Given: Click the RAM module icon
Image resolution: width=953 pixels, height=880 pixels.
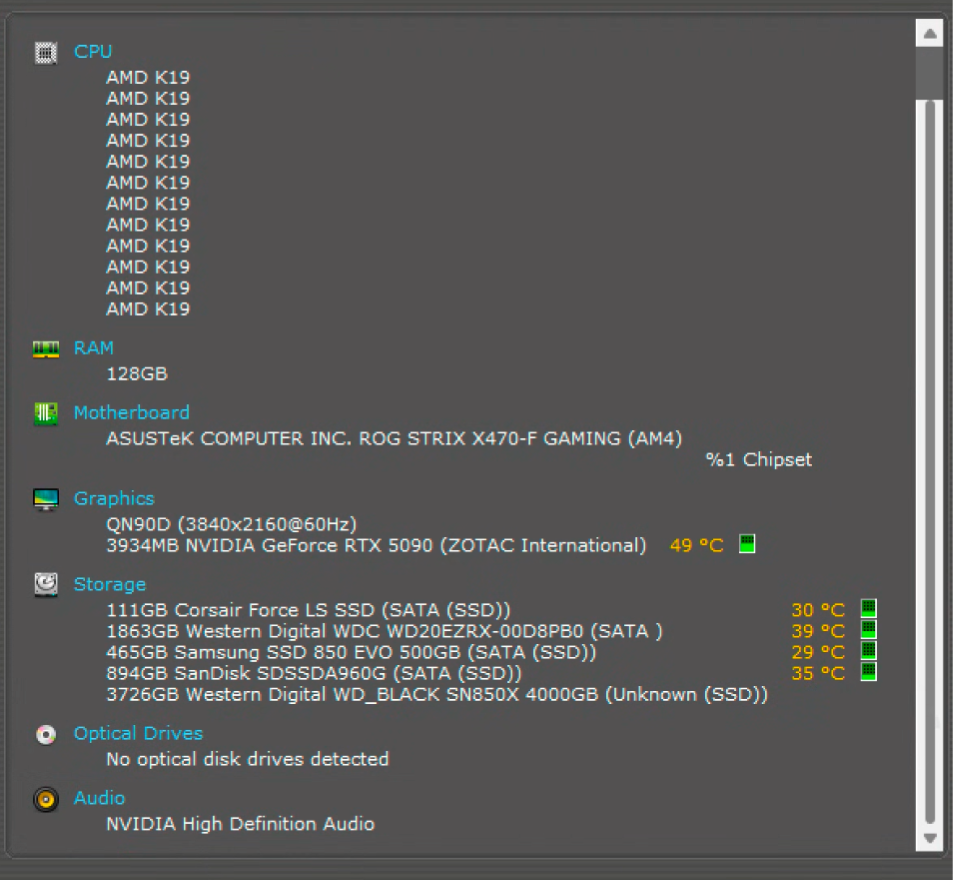Looking at the screenshot, I should point(46,349).
